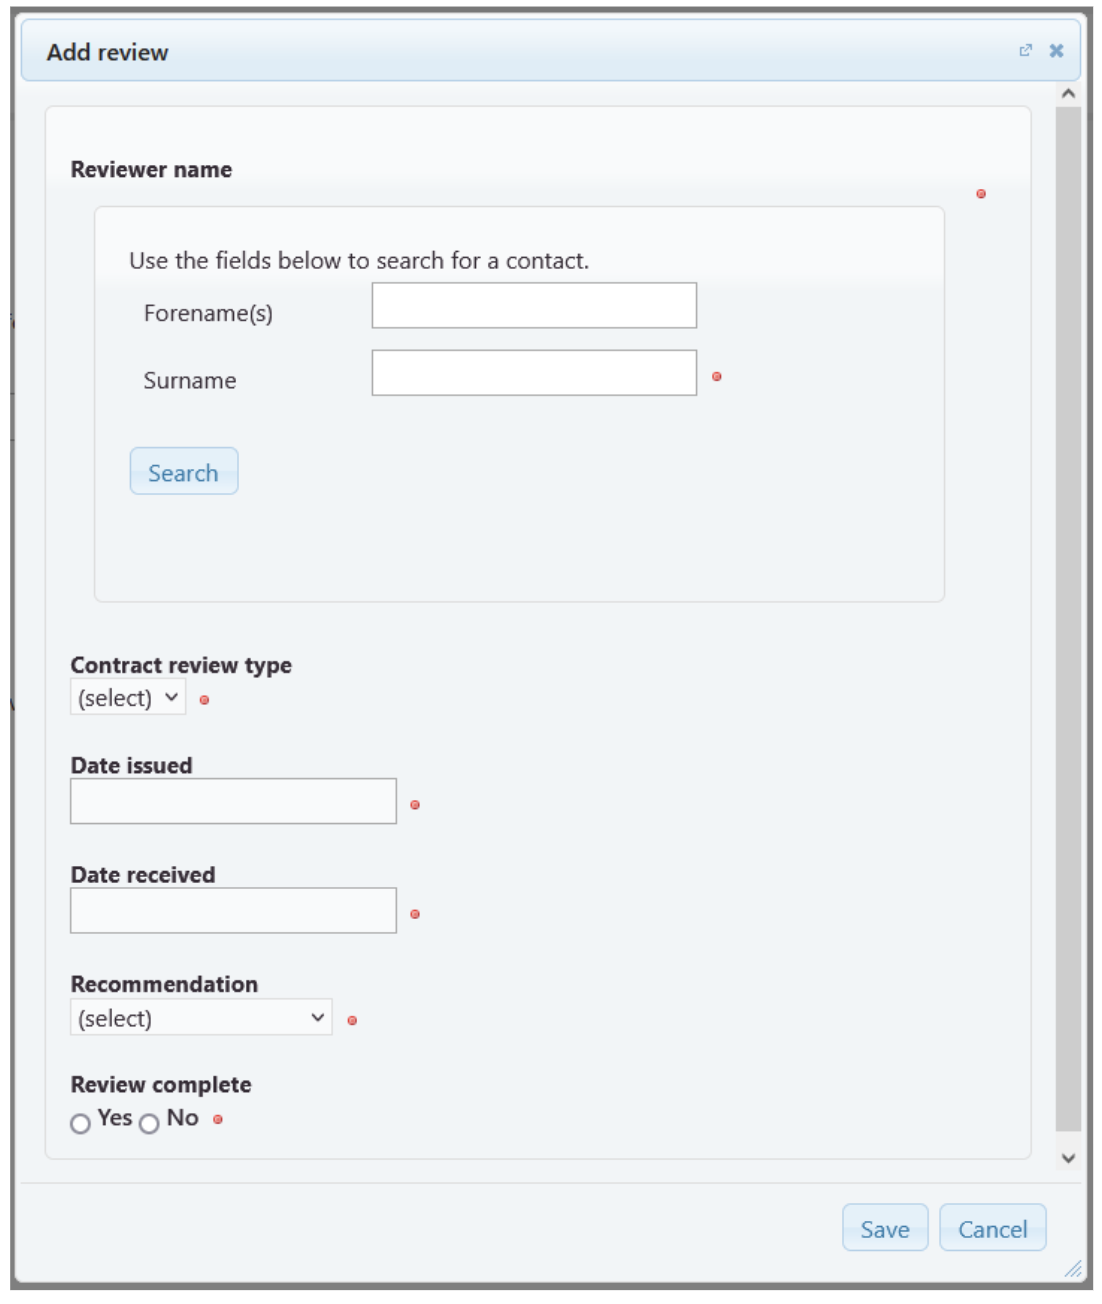Close the Add review dialog
1102x1304 pixels.
pos(1056,51)
